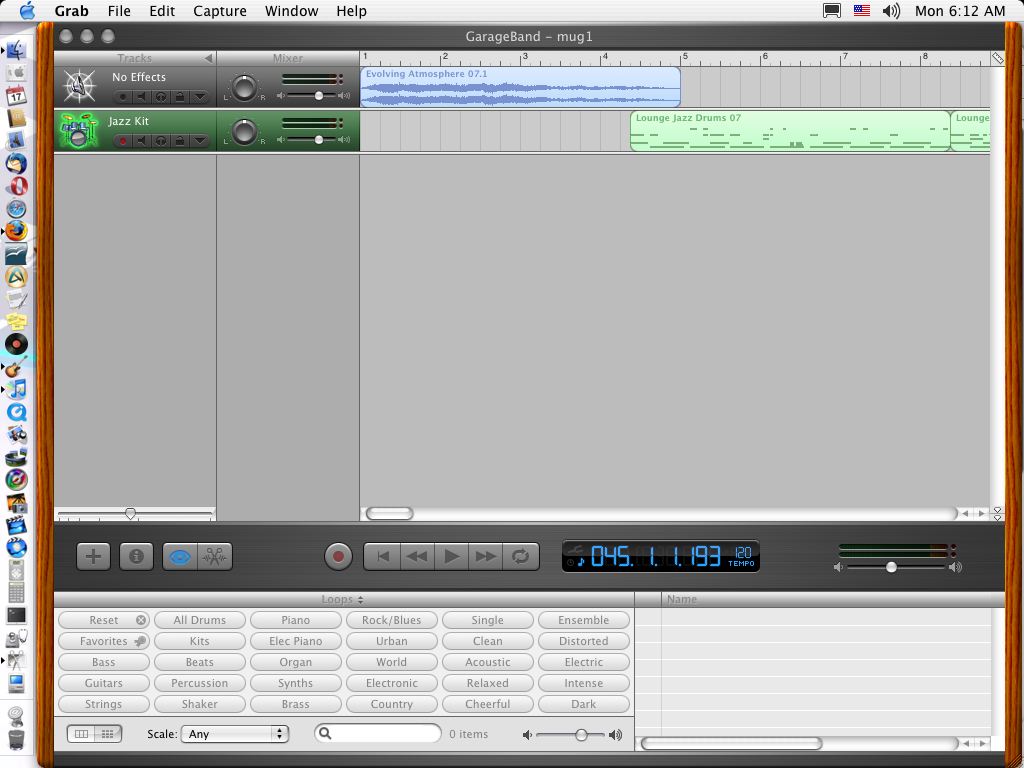Disable record-enable on Jazz Kit track

[122, 140]
